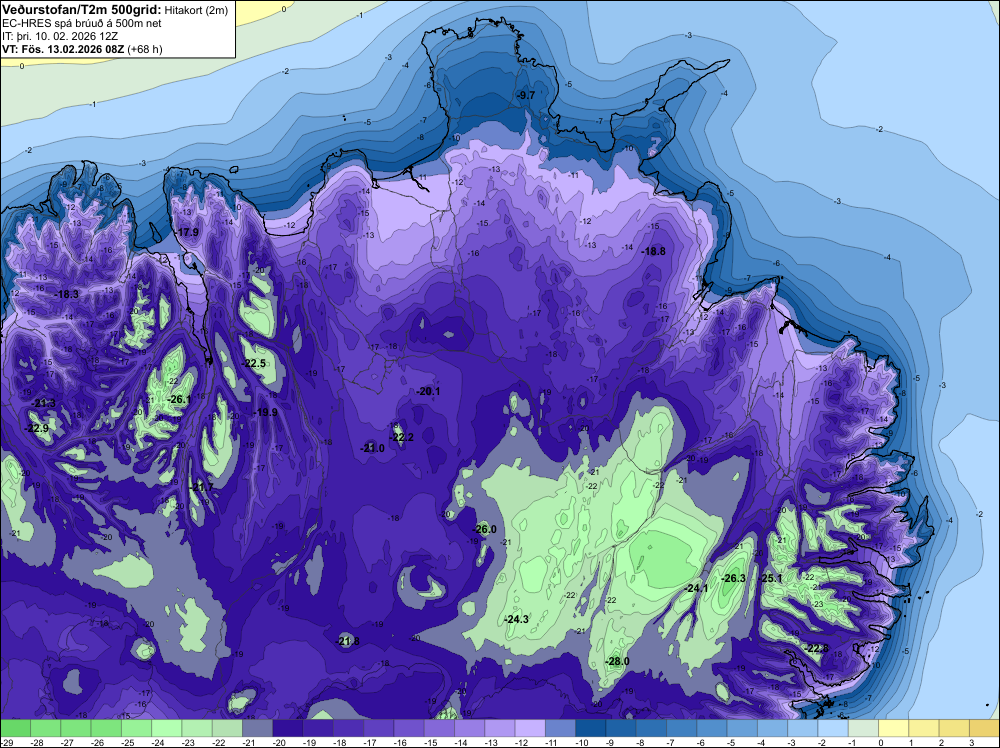
Task: Click the -26.0 temperature value
Action: tap(485, 529)
